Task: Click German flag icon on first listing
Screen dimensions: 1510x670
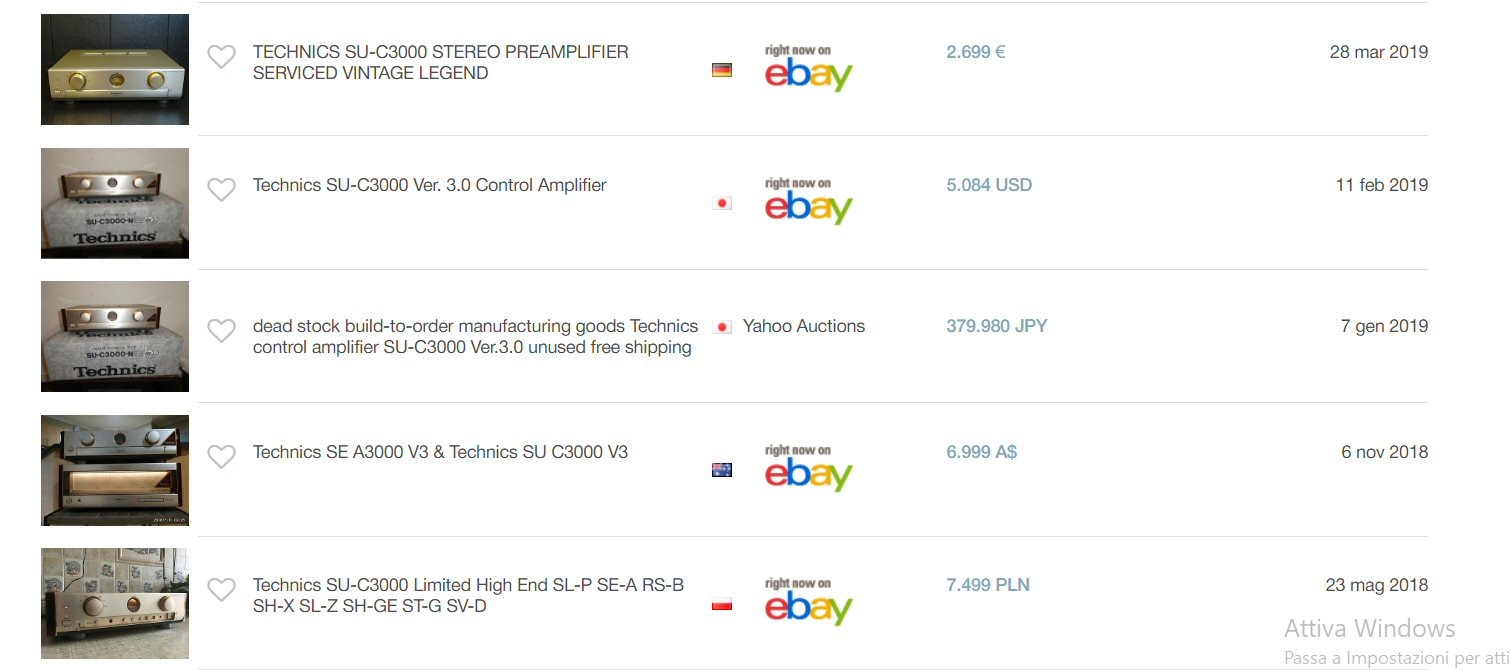Action: click(722, 70)
